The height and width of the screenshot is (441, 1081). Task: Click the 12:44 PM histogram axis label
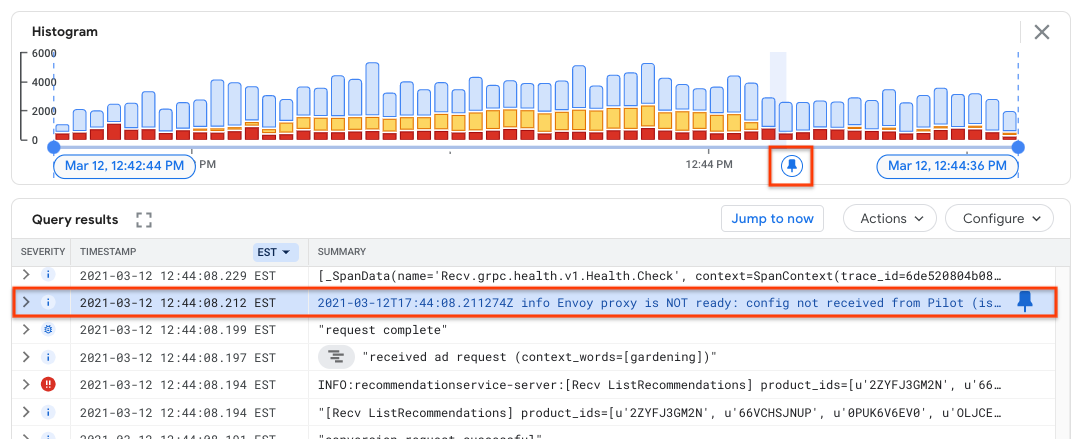click(x=709, y=165)
